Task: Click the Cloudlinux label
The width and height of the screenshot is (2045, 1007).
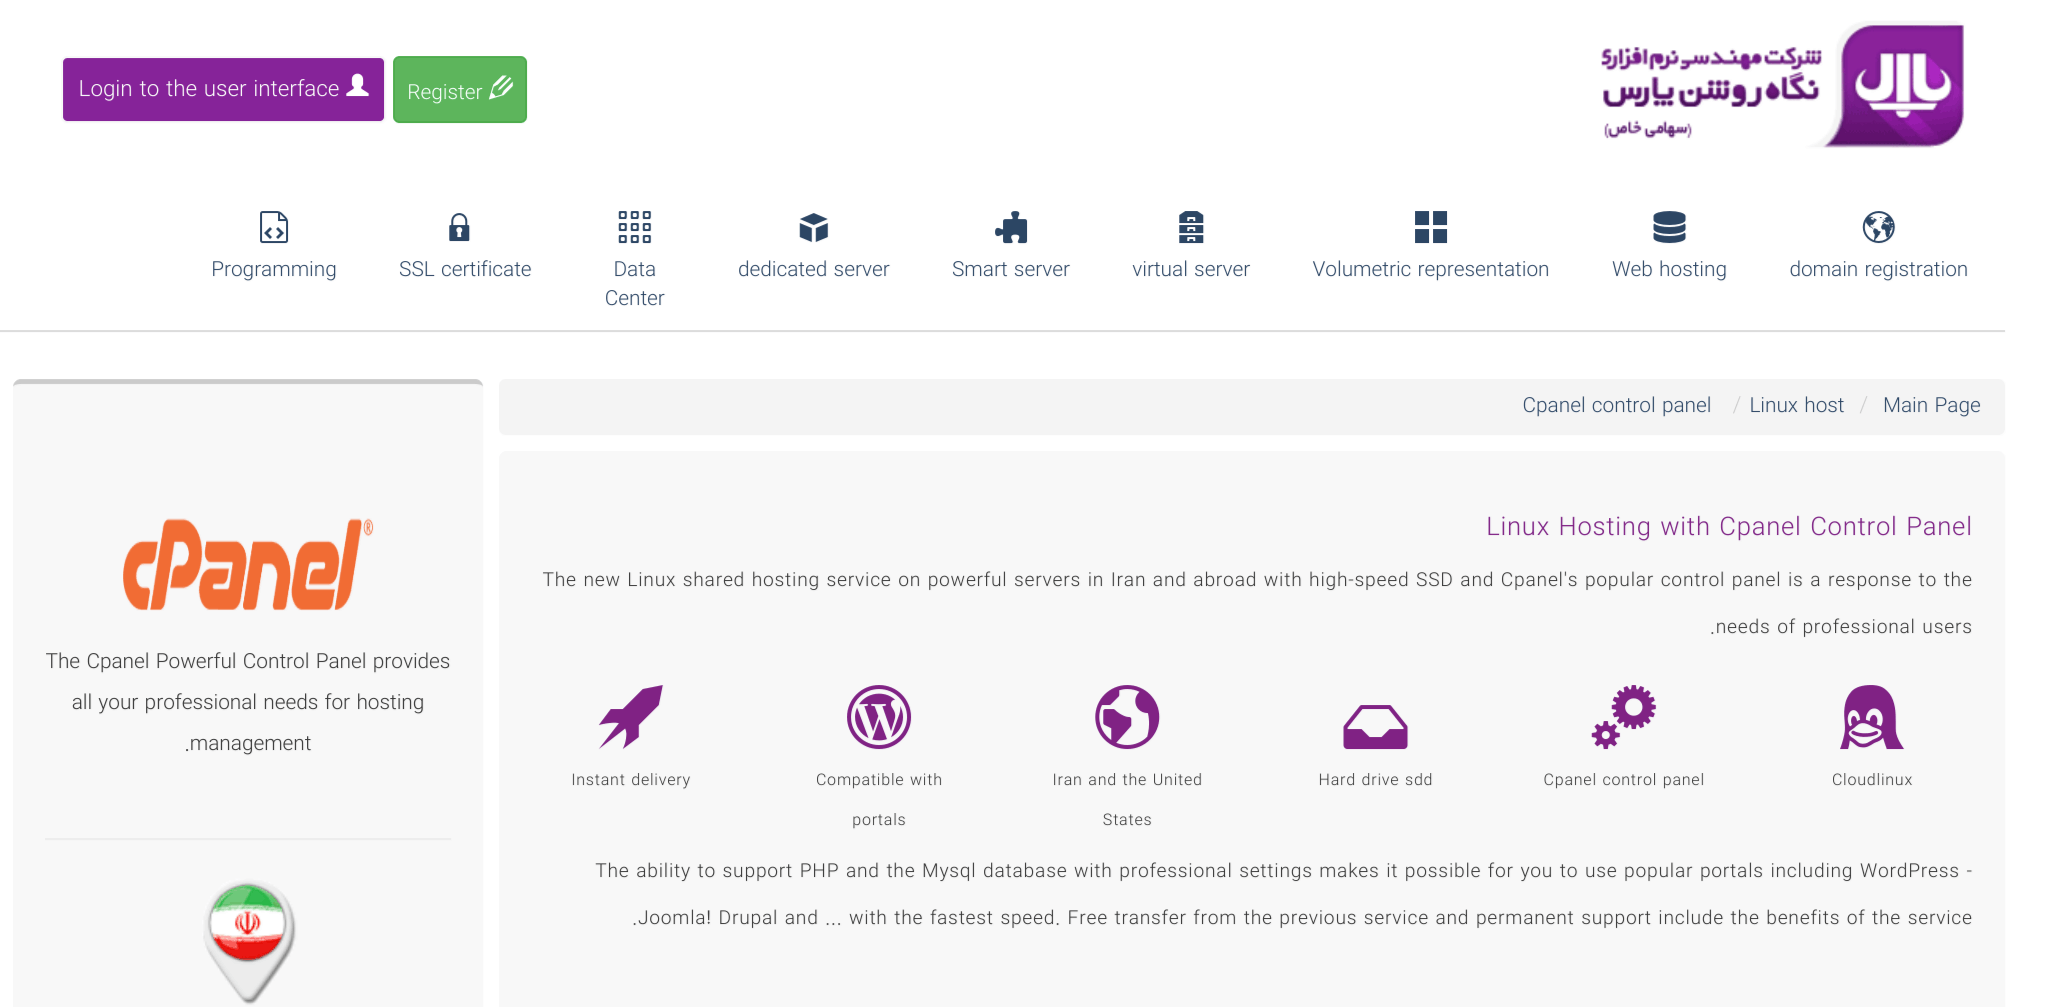Action: point(1872,780)
